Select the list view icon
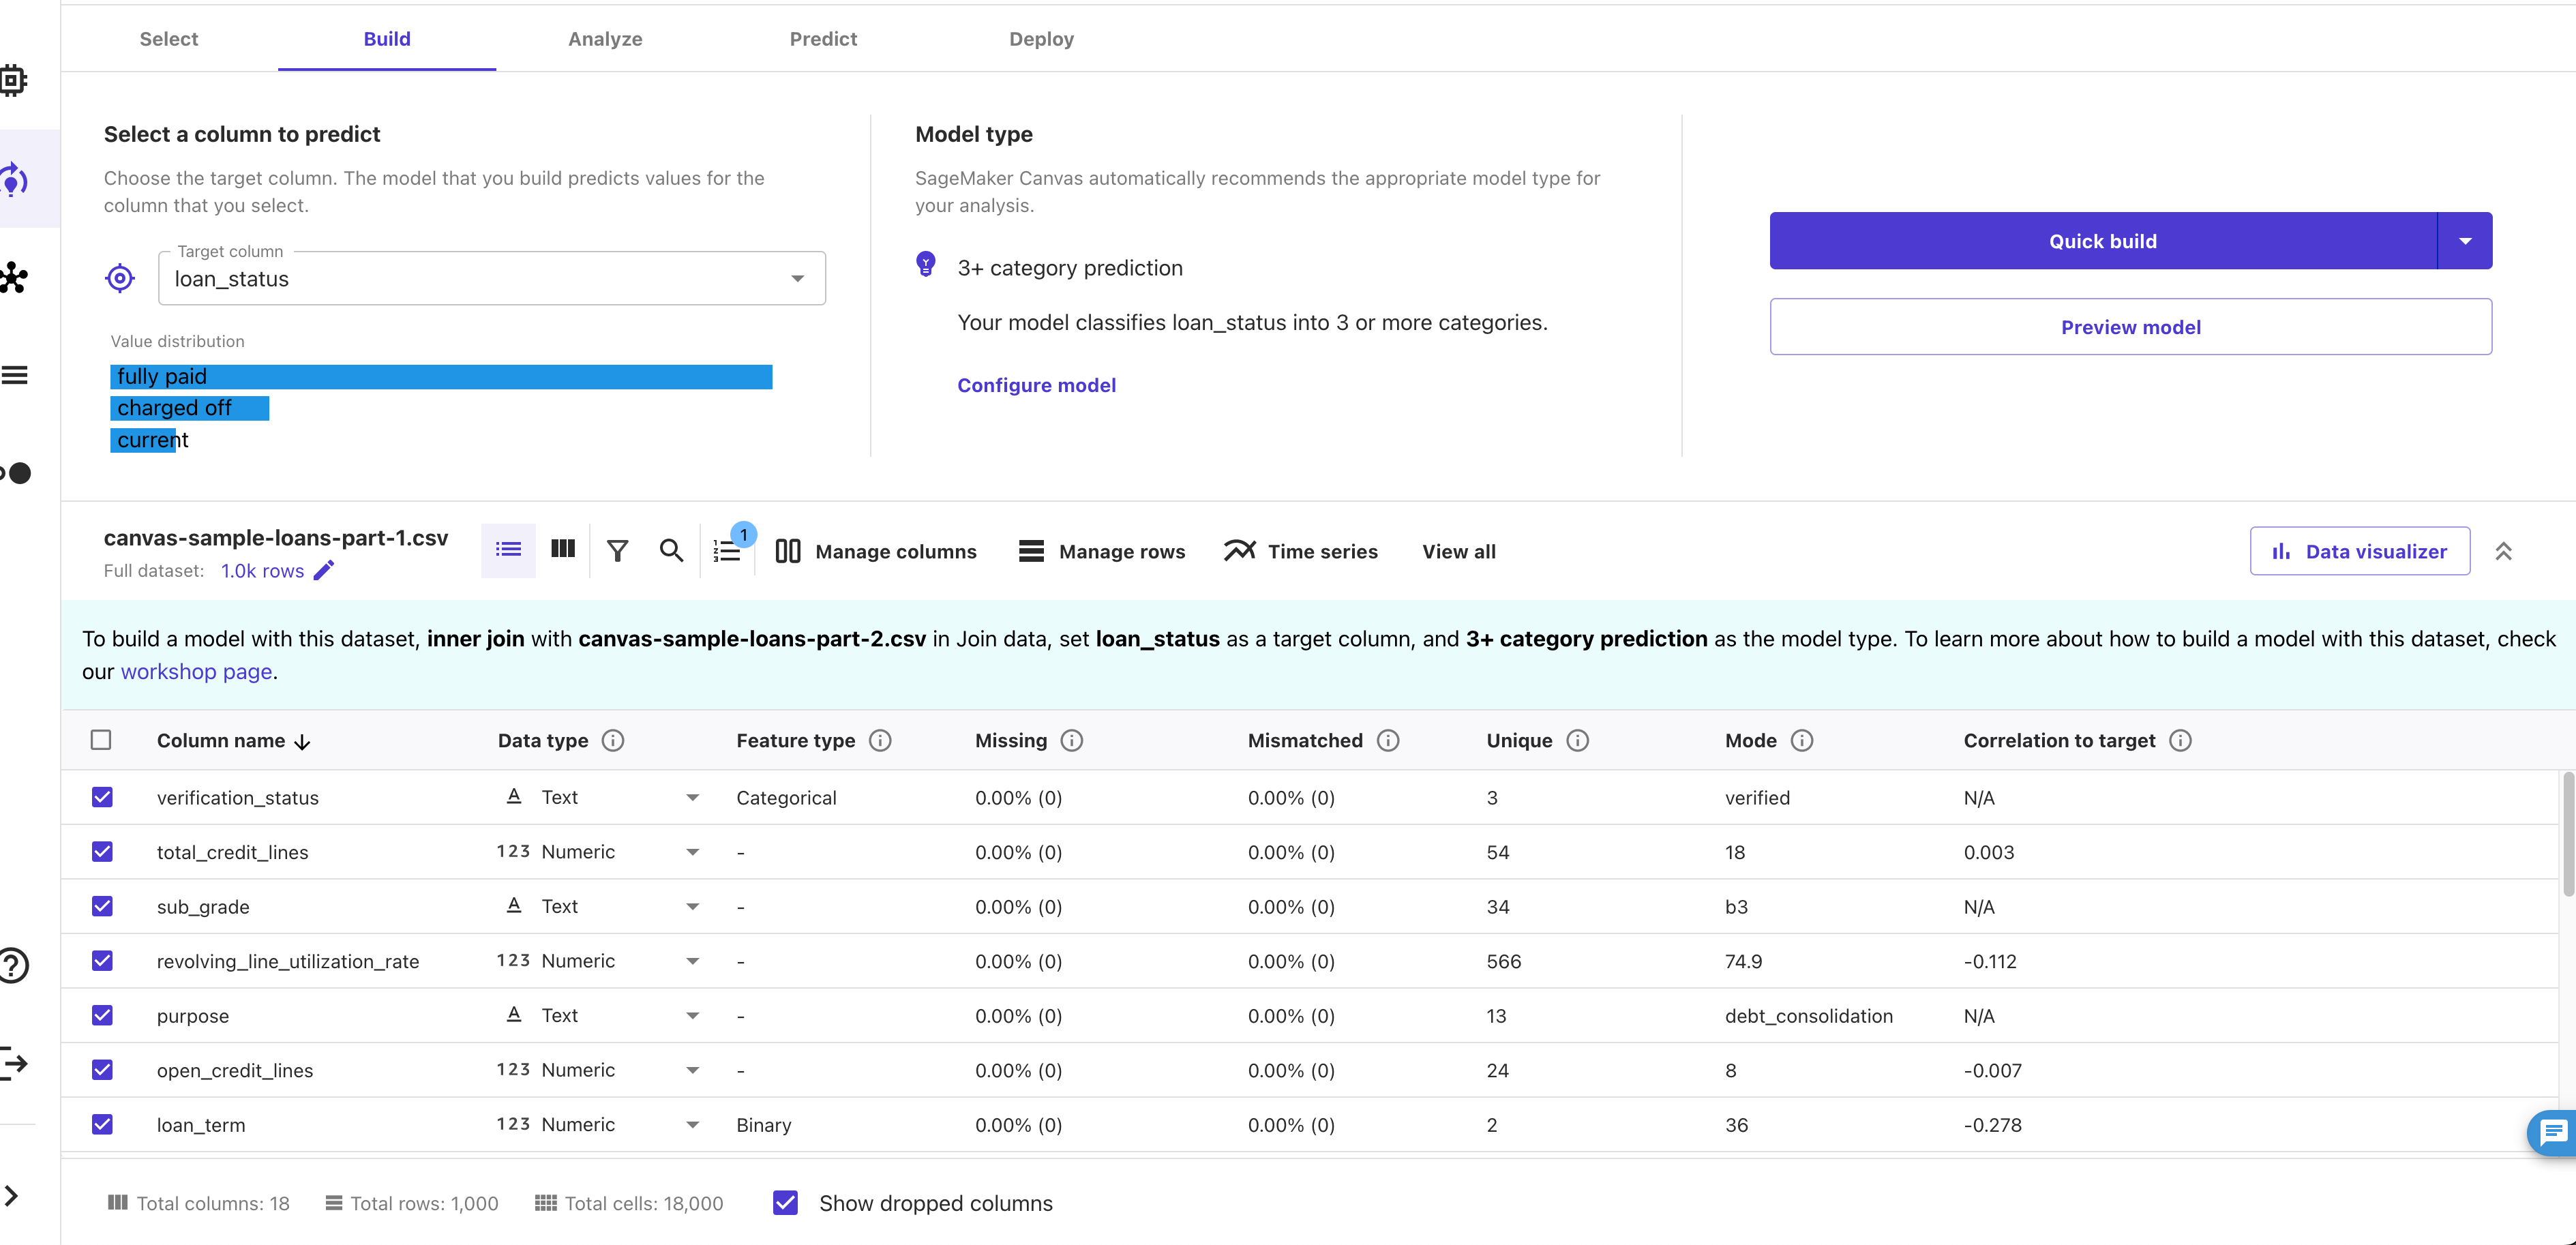2576x1245 pixels. click(x=508, y=550)
